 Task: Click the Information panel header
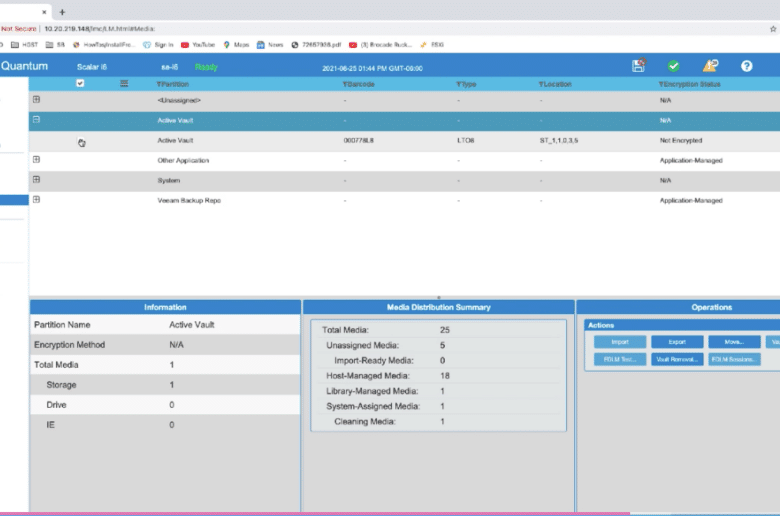click(x=165, y=307)
